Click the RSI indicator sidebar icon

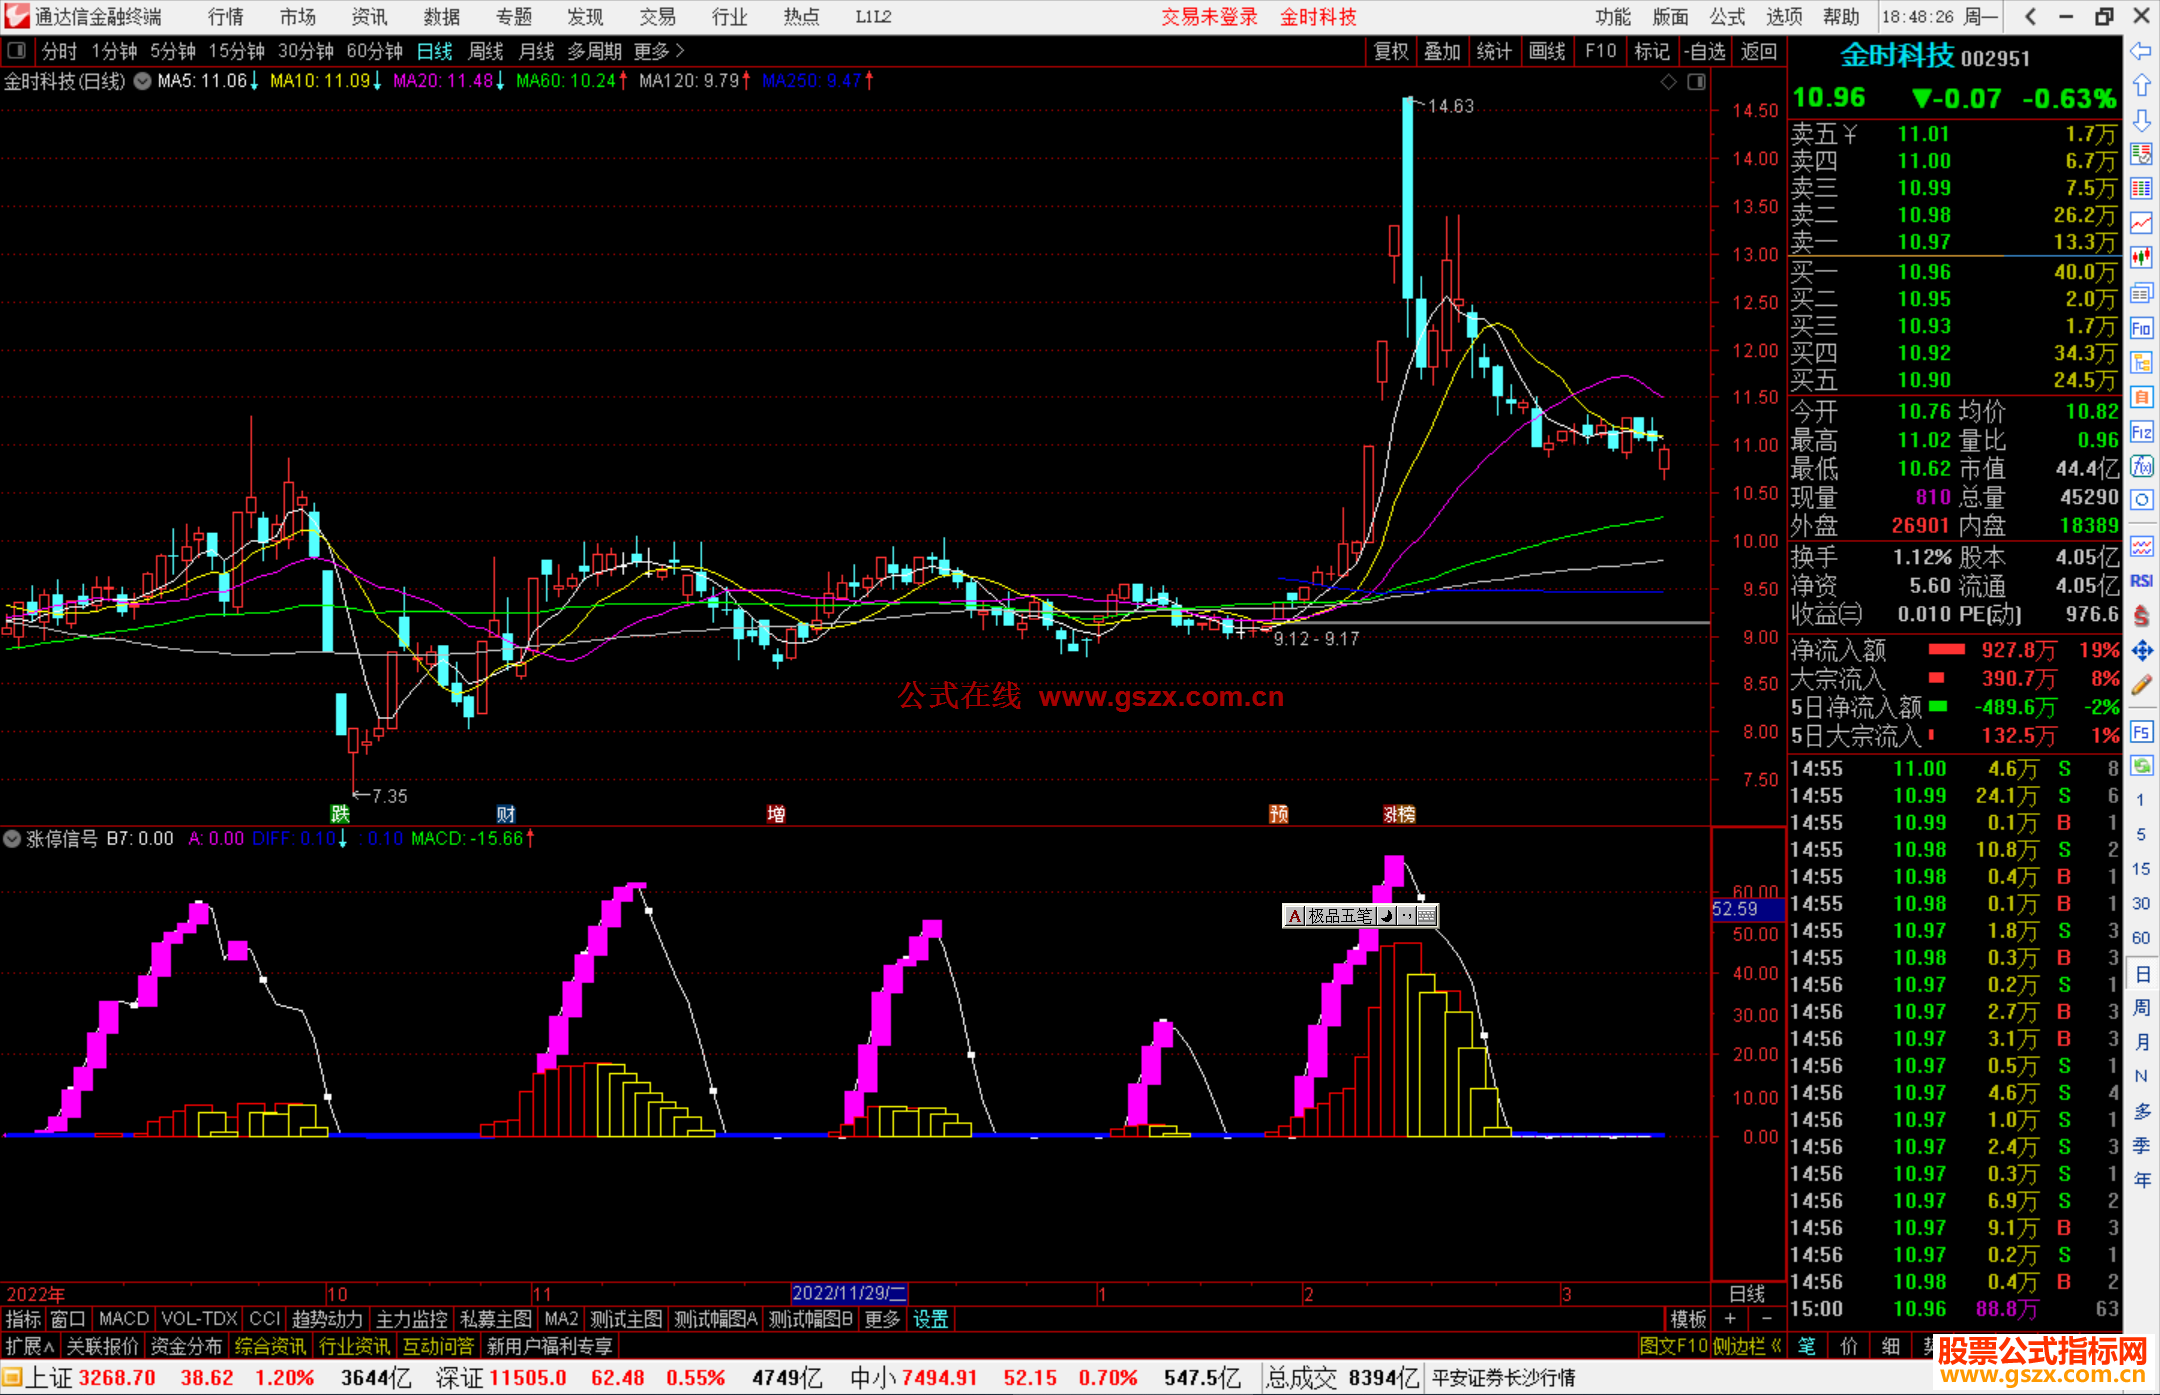pyautogui.click(x=2141, y=581)
